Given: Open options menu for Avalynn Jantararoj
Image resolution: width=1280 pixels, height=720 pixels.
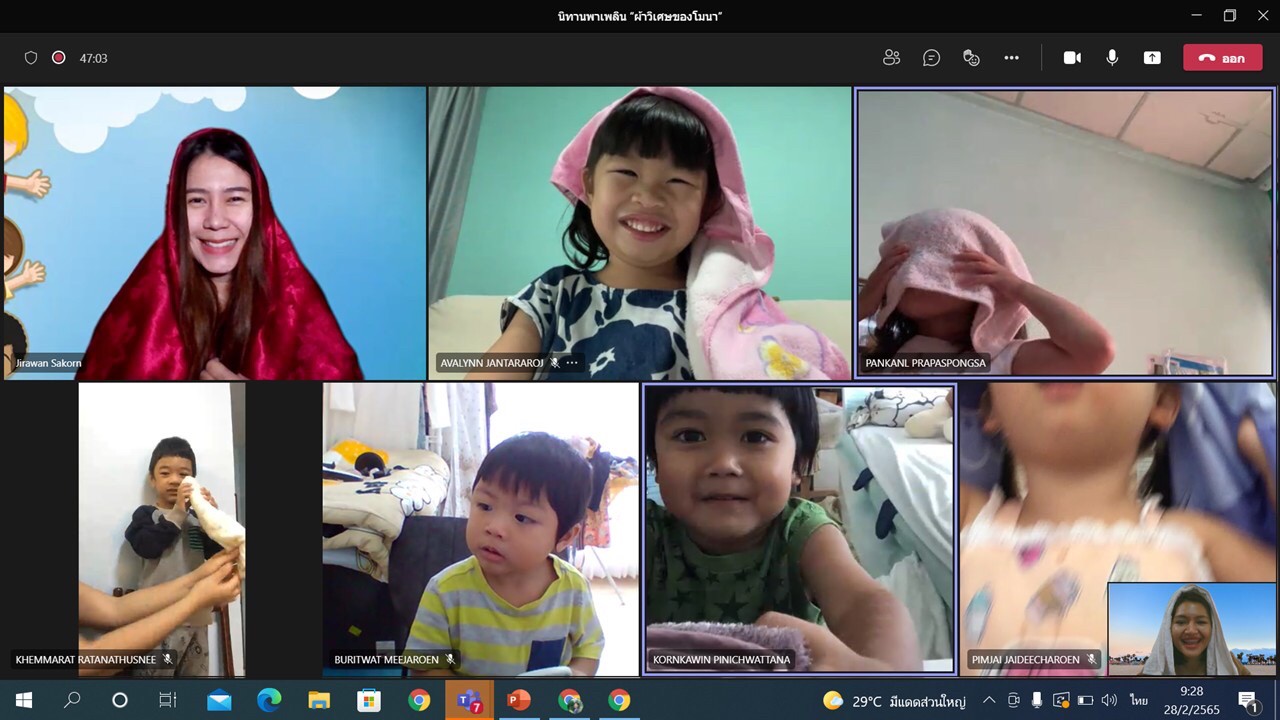Looking at the screenshot, I should pyautogui.click(x=572, y=363).
